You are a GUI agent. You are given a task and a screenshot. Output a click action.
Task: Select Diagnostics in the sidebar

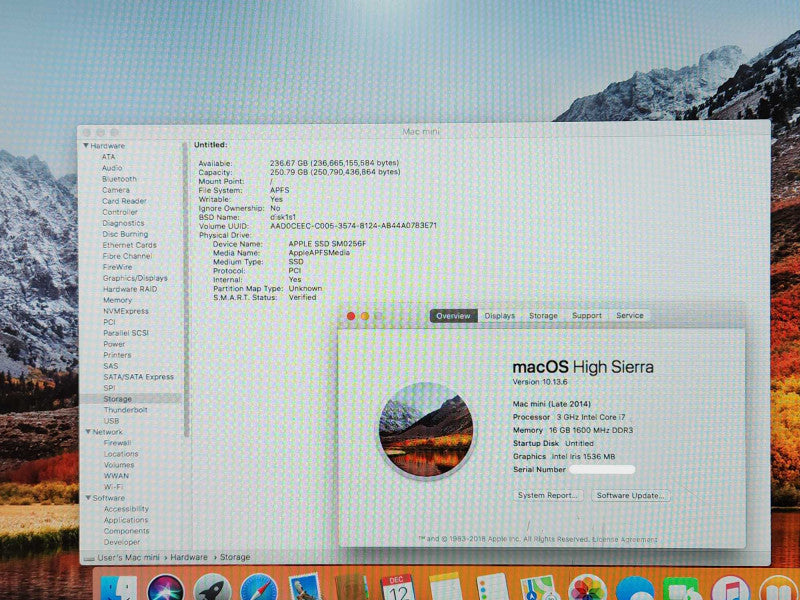[123, 223]
